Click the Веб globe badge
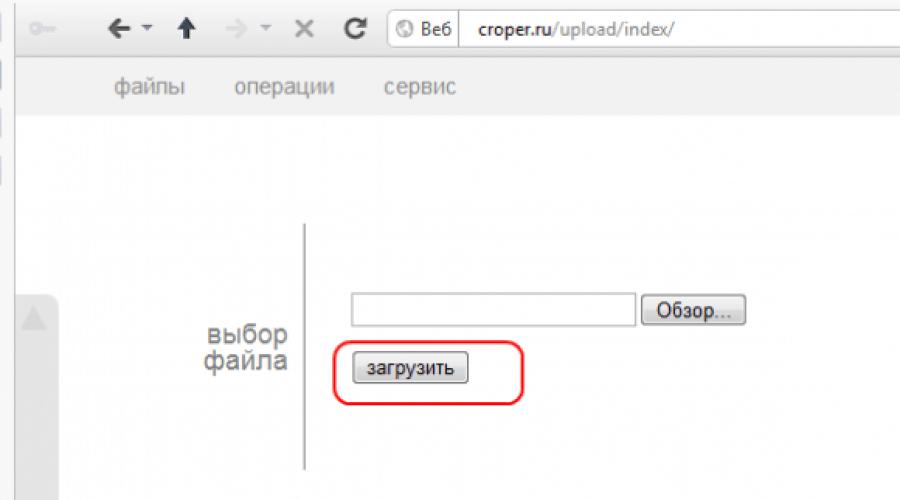 tap(424, 29)
